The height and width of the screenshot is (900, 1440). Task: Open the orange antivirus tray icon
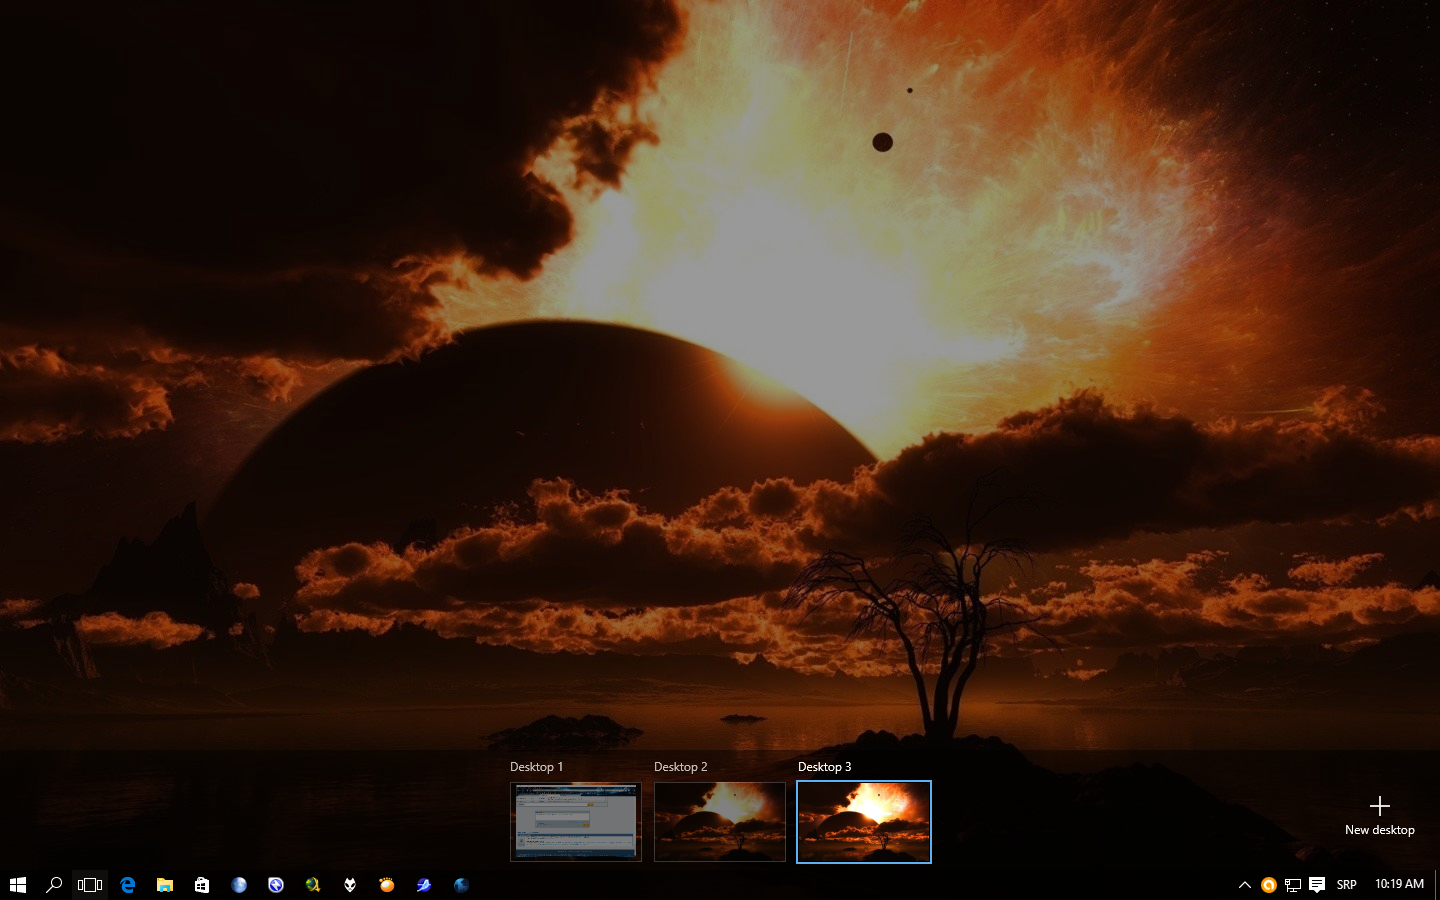1268,885
